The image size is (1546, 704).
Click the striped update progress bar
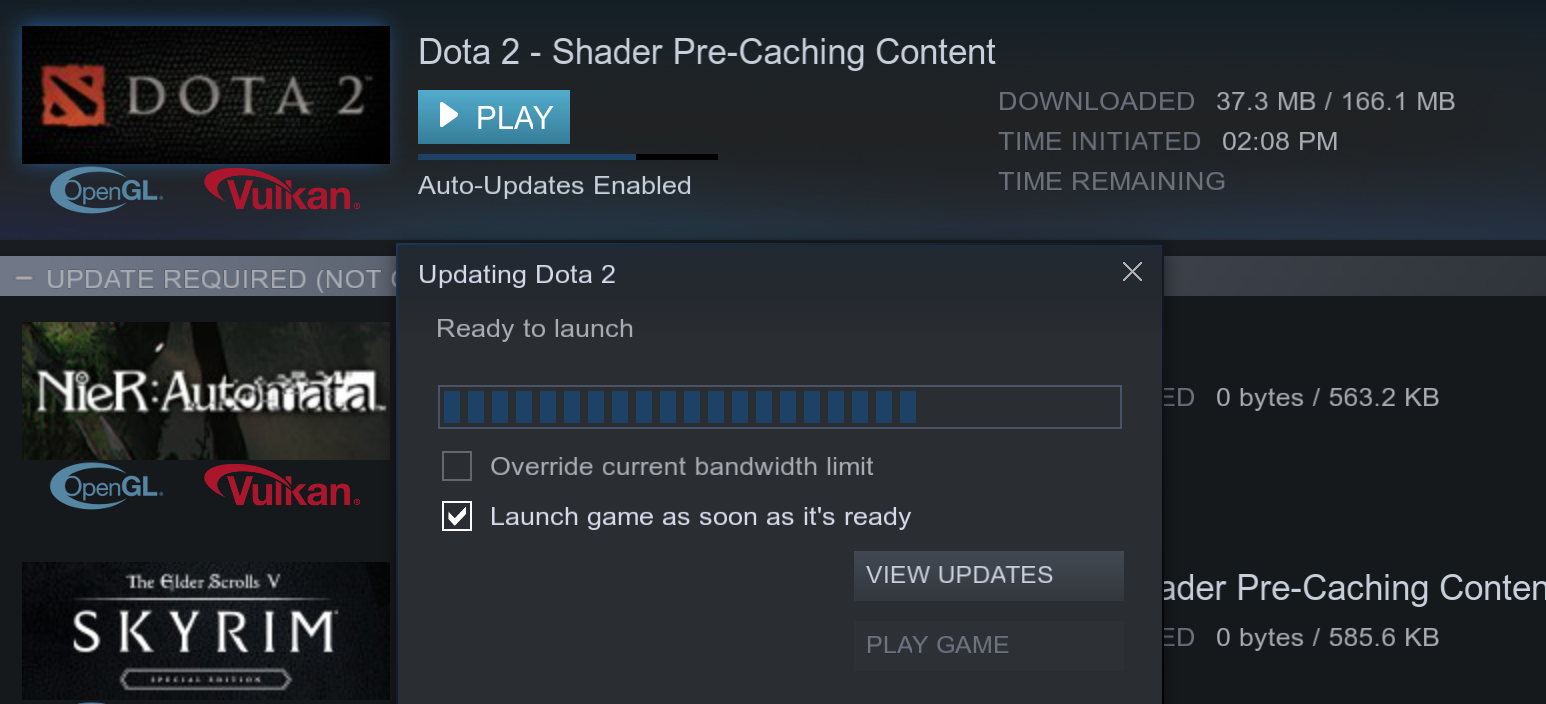pyautogui.click(x=779, y=406)
